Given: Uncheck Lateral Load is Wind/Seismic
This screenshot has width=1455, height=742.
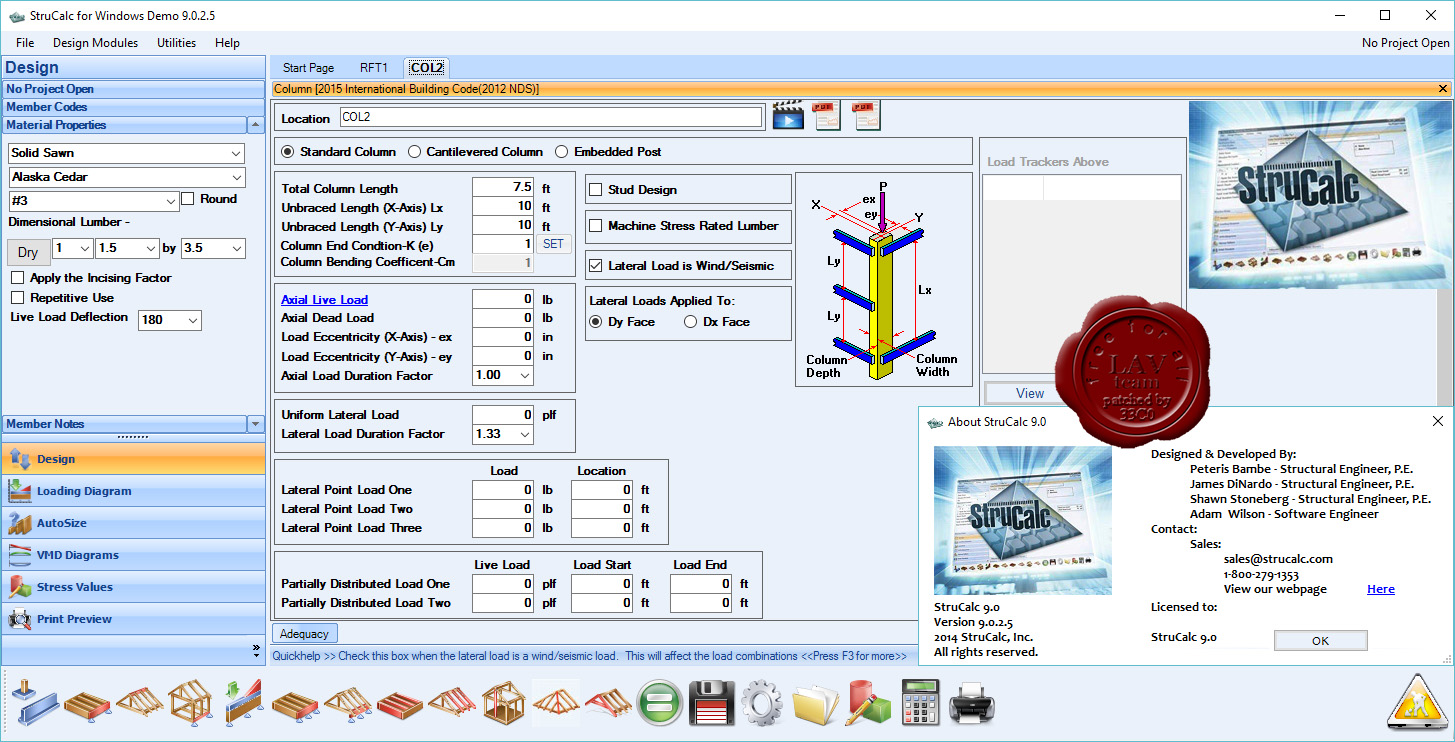Looking at the screenshot, I should 595,266.
